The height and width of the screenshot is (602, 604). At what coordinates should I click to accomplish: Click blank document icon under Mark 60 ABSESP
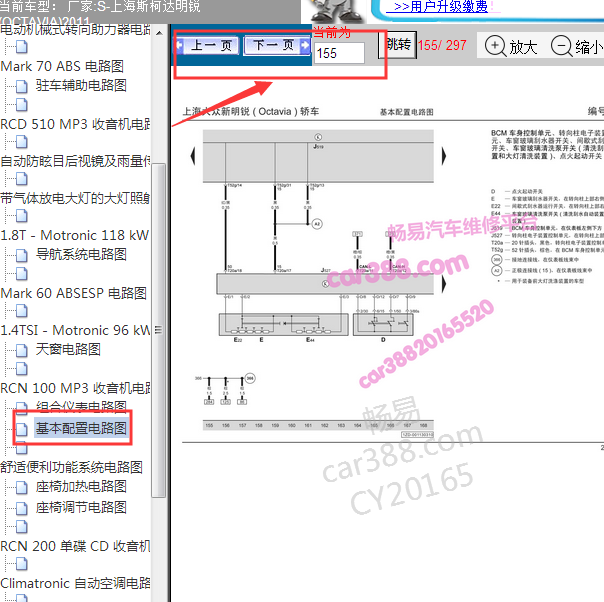[x=22, y=310]
